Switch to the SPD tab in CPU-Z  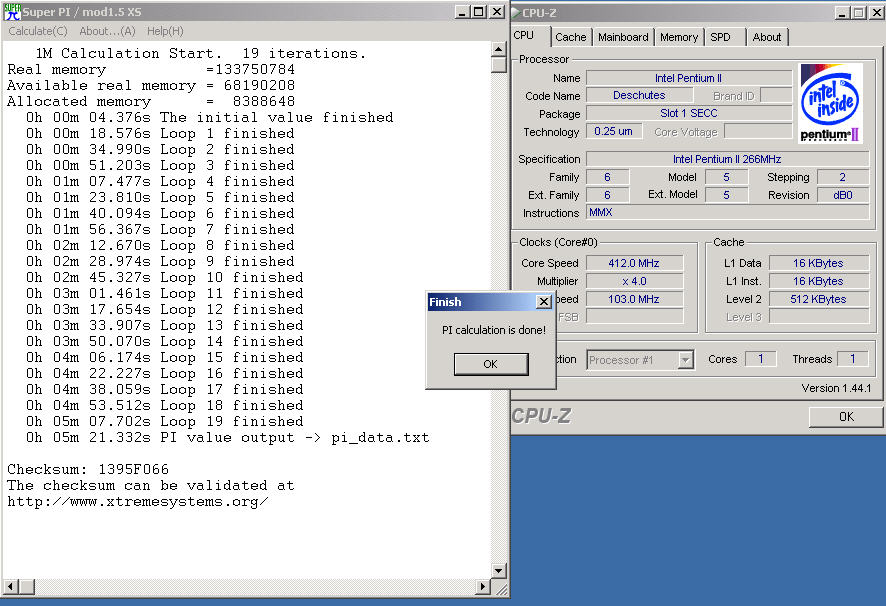pos(720,37)
